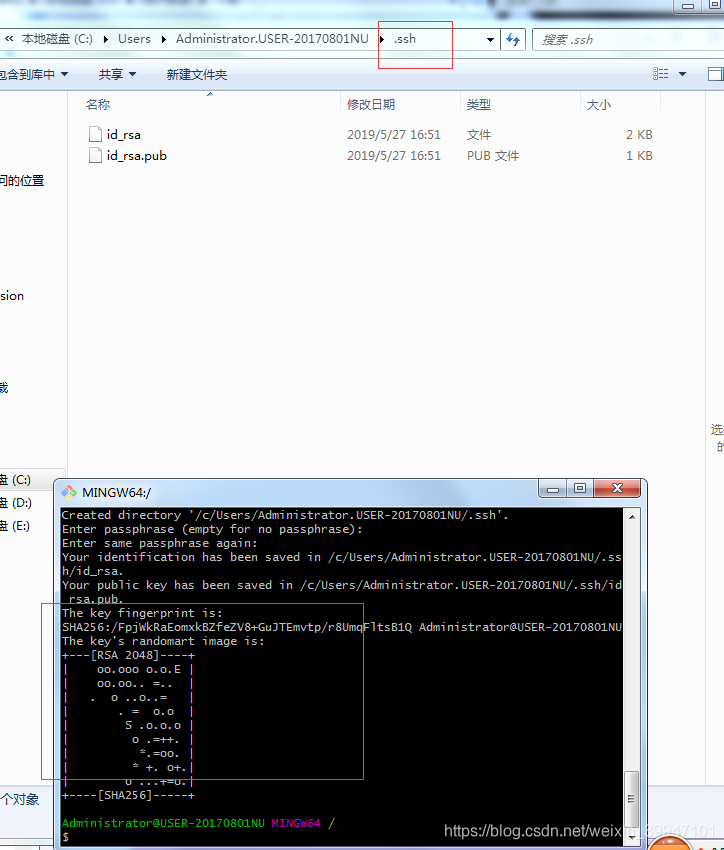724x850 pixels.
Task: Click the 搜索 .ssh search field
Action: 629,40
